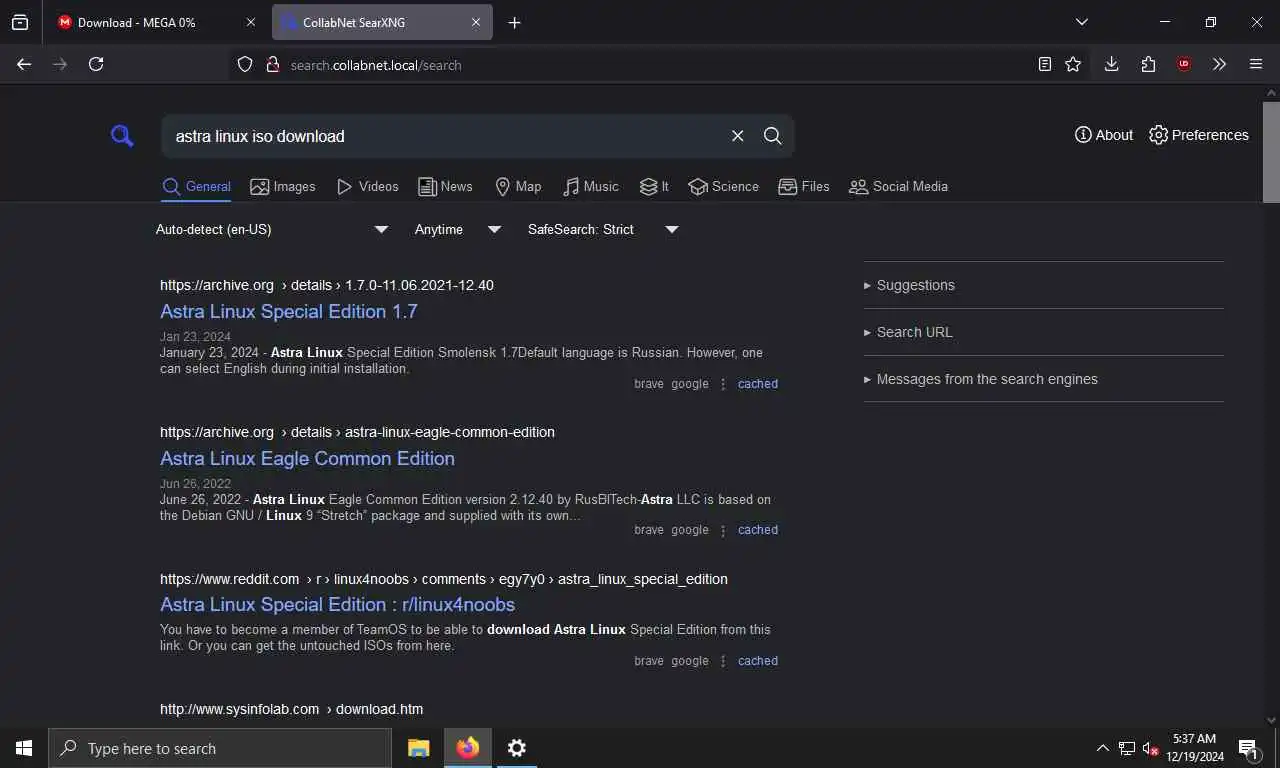The image size is (1280, 768).
Task: Open Astra Linux Eagle Common Edition result
Action: [x=307, y=458]
